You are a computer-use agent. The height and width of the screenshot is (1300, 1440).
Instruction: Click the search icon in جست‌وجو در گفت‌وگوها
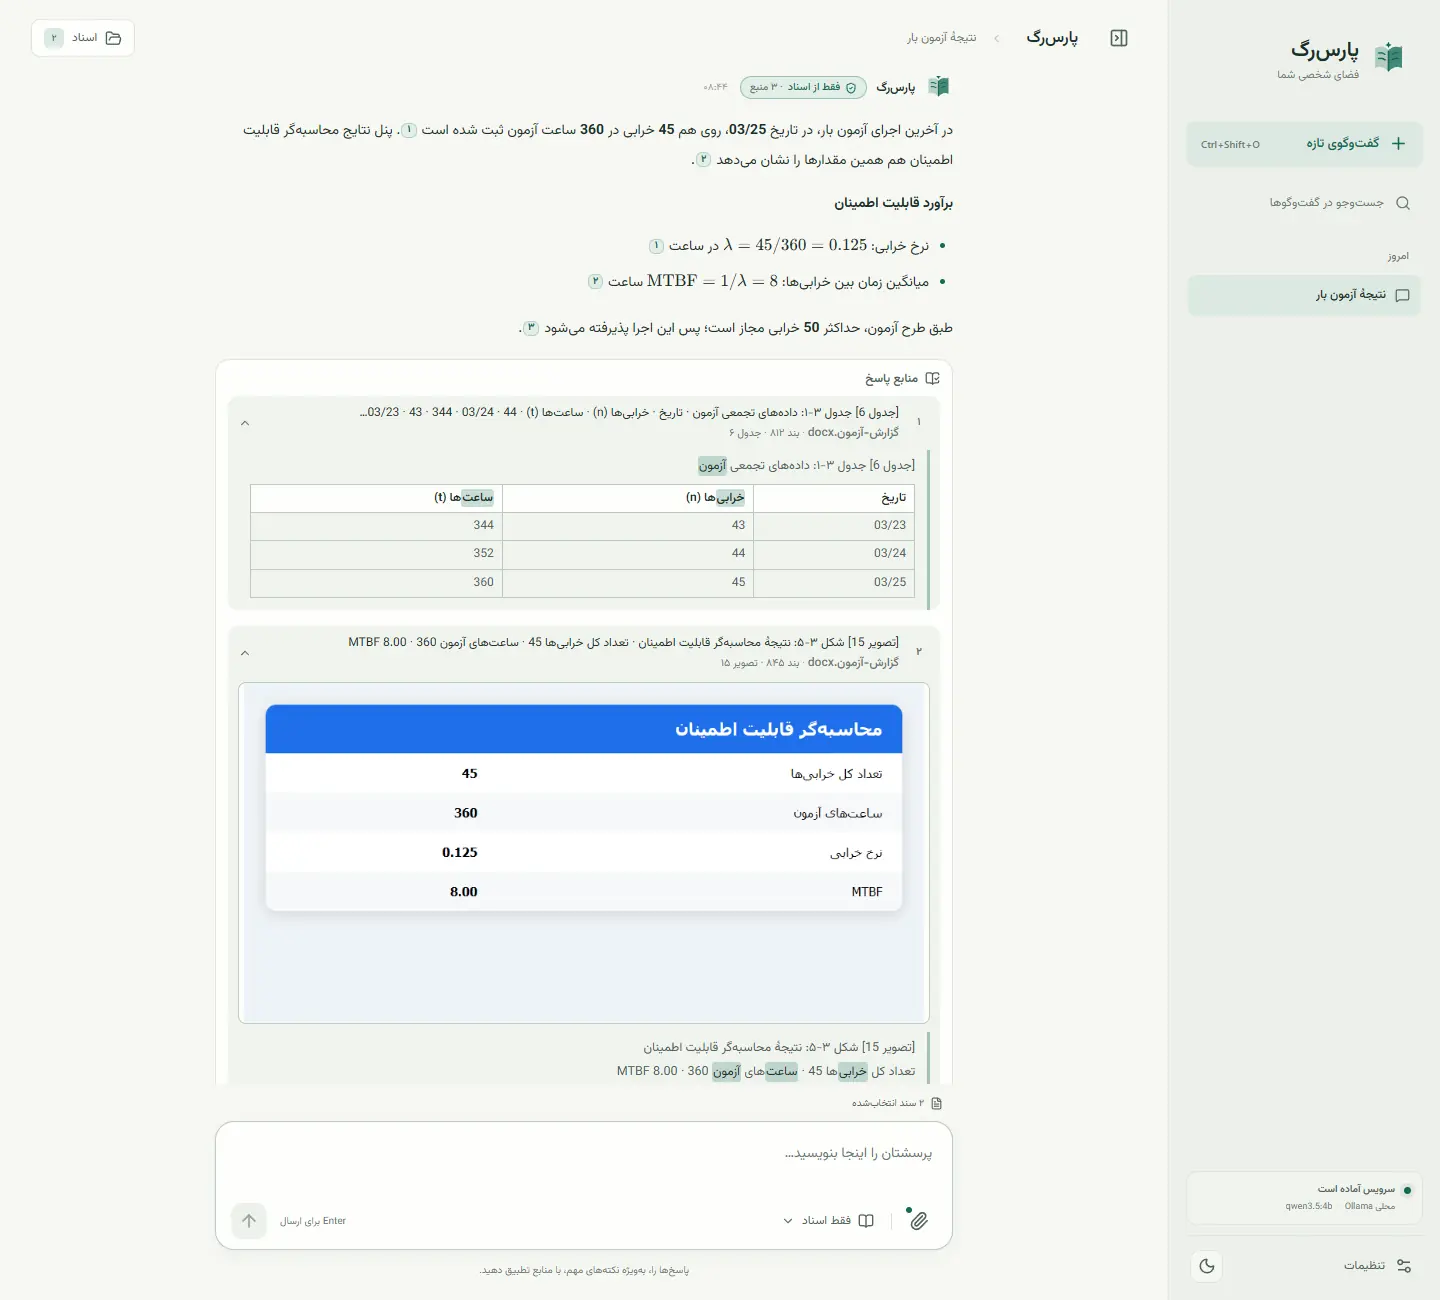click(1403, 203)
